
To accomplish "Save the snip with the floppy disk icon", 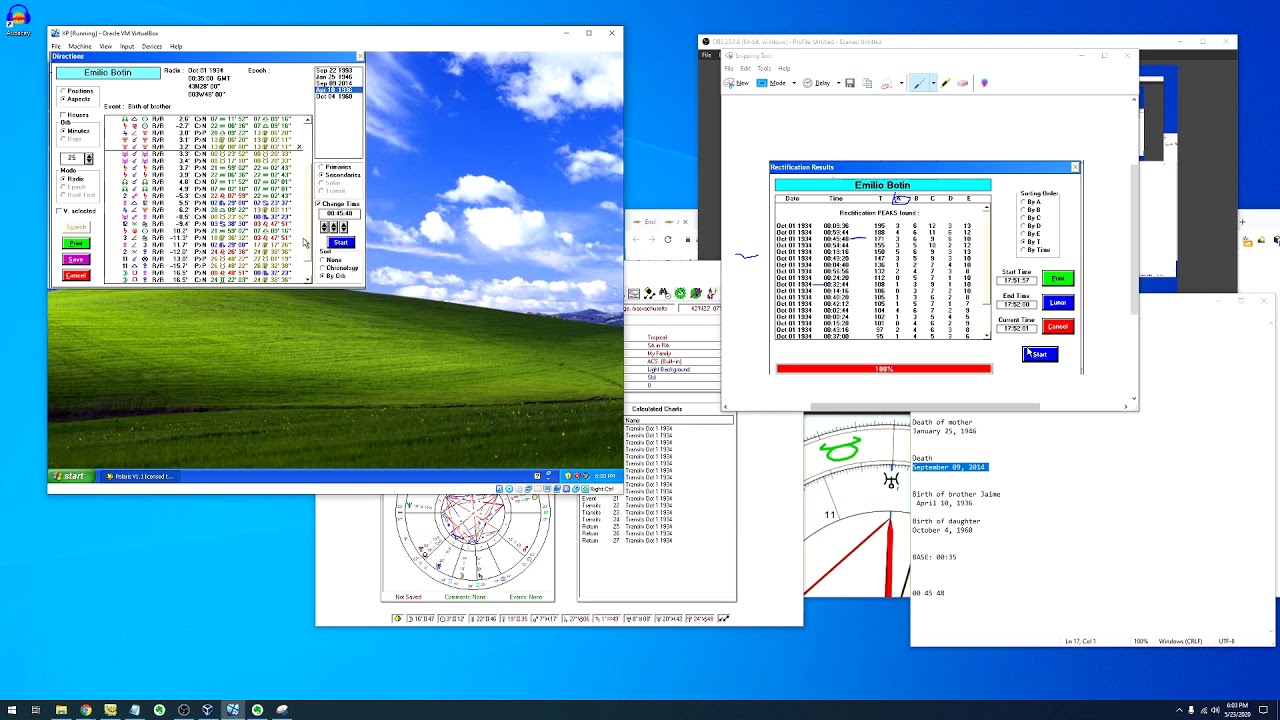I will [x=850, y=83].
